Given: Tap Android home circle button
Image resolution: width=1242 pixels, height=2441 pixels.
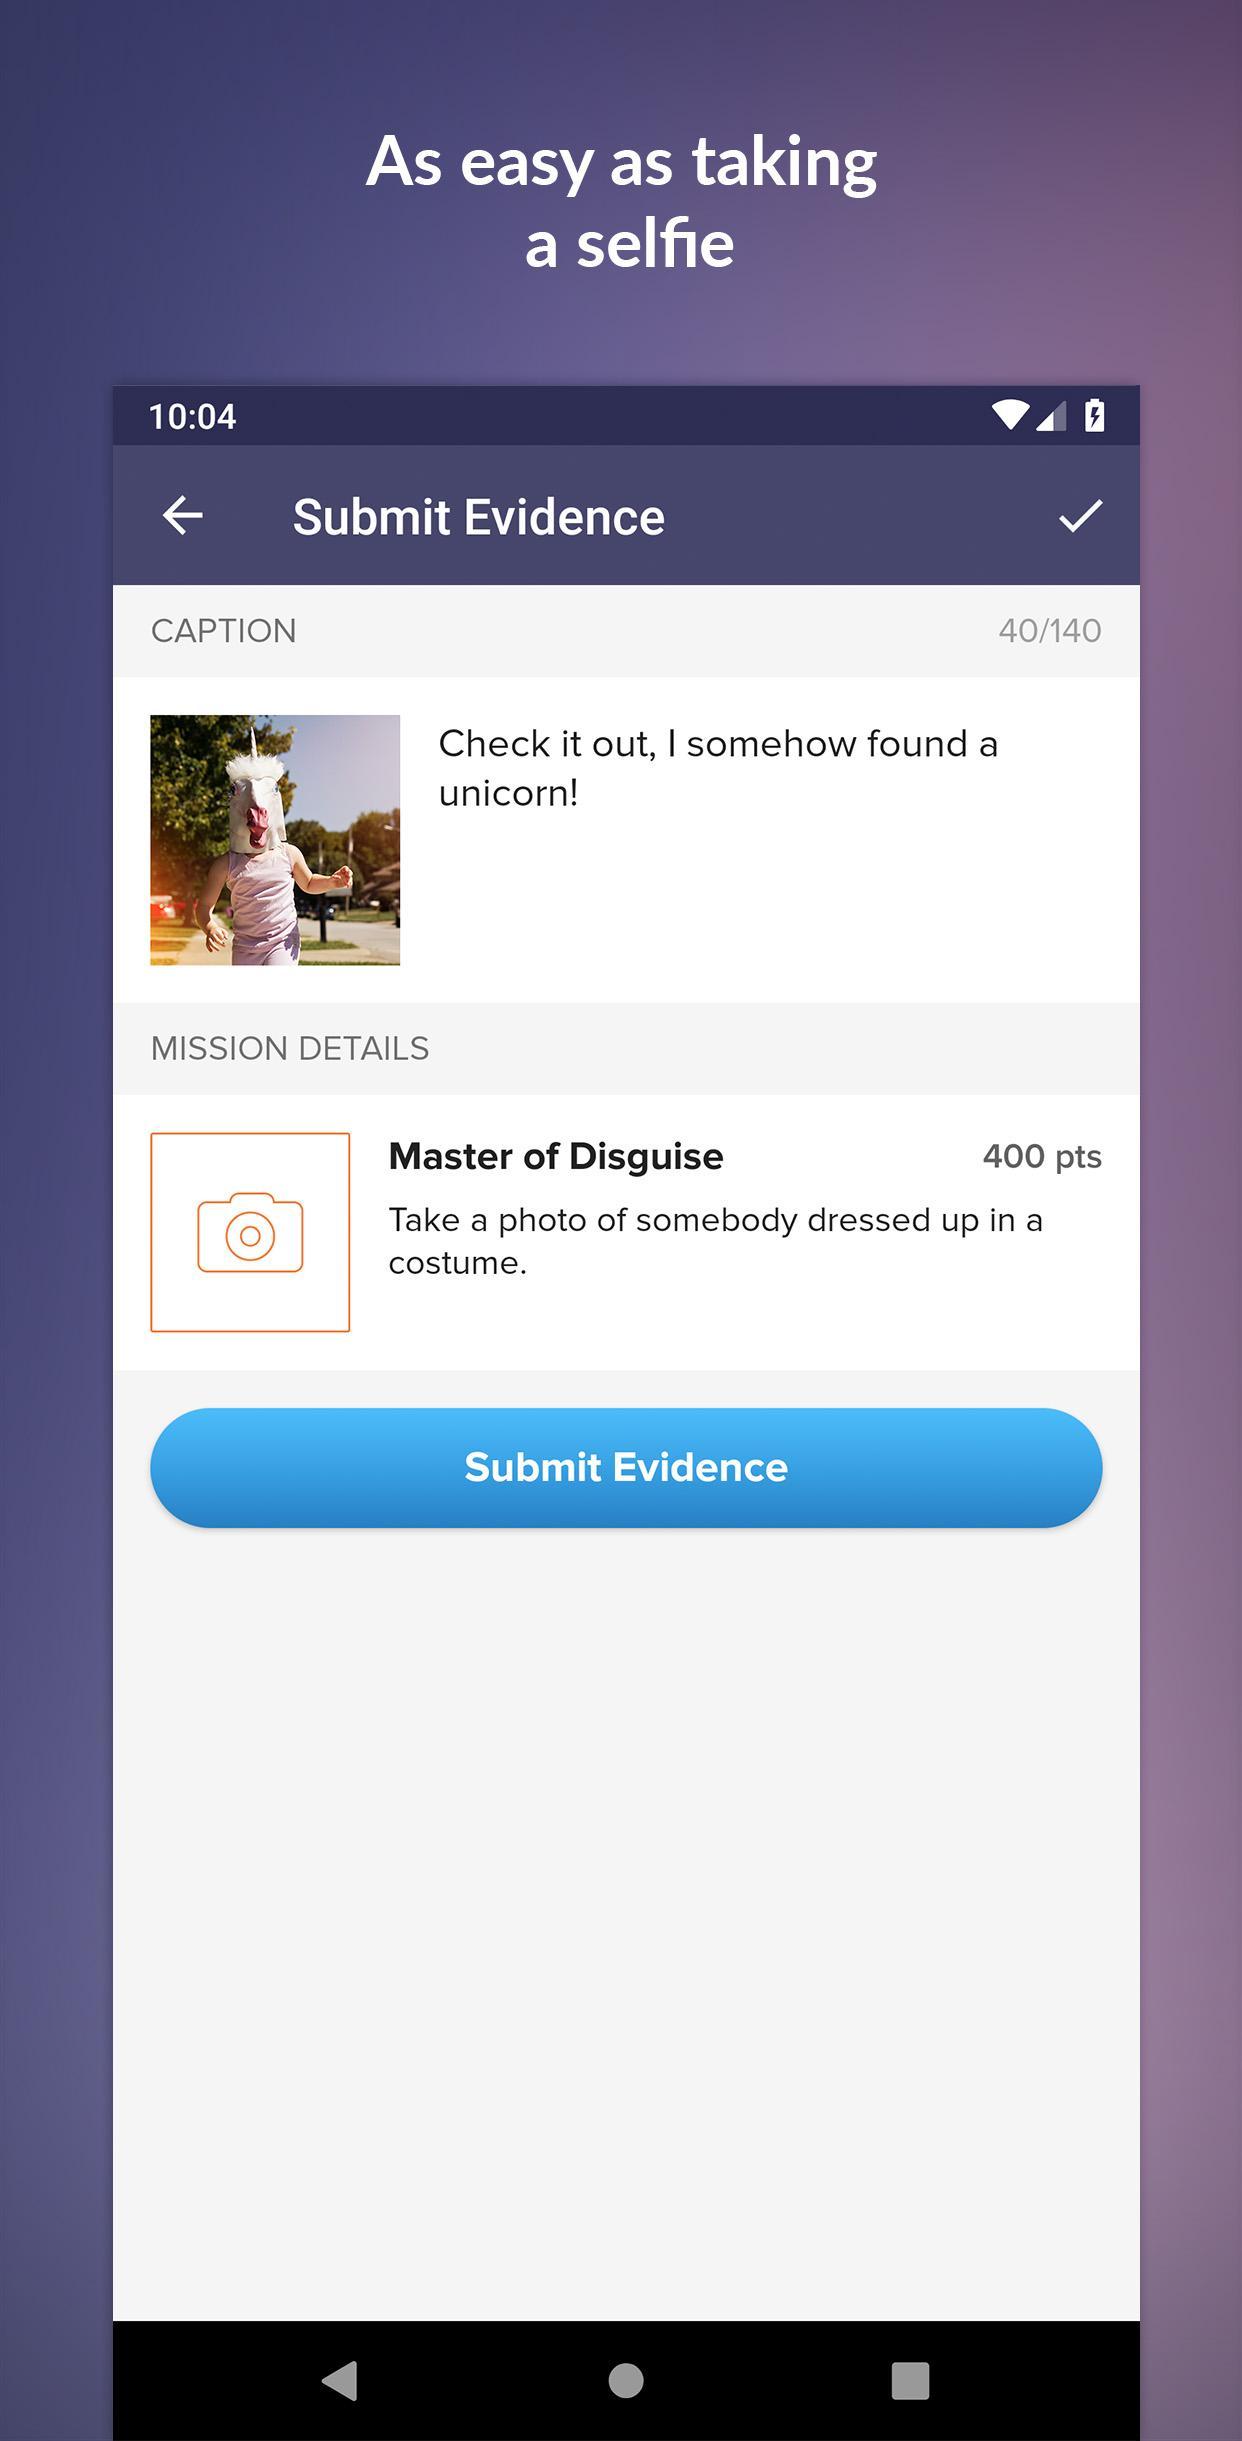Looking at the screenshot, I should click(626, 2381).
